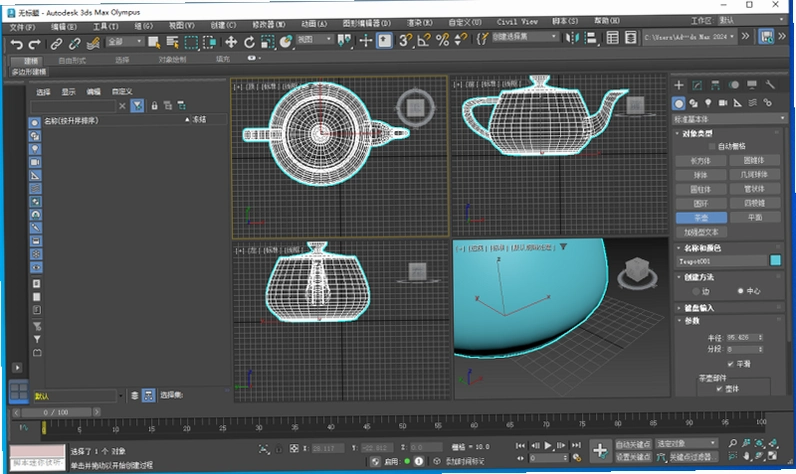The width and height of the screenshot is (796, 474).
Task: Open Select by Name list tool
Action: pyautogui.click(x=173, y=42)
